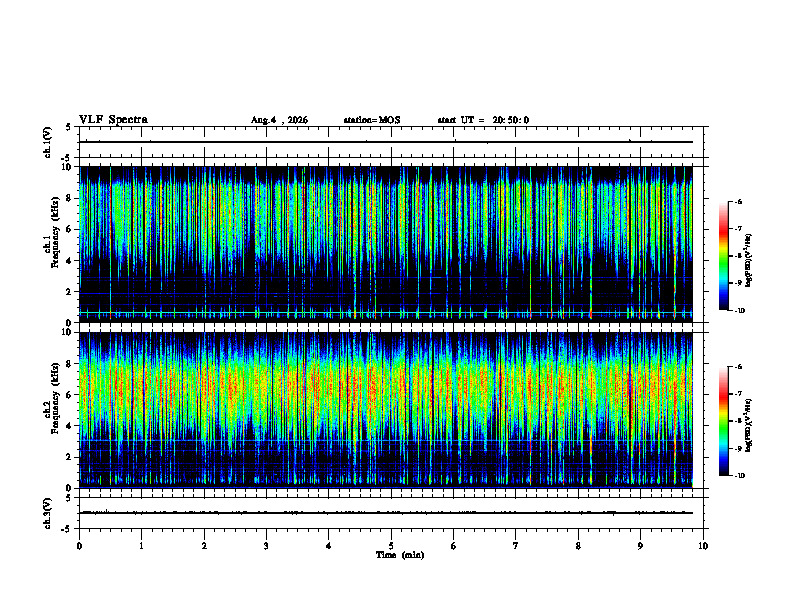The width and height of the screenshot is (792, 612).
Task: Click the "ch.1(V)" waveform axis label
Action: coord(47,142)
